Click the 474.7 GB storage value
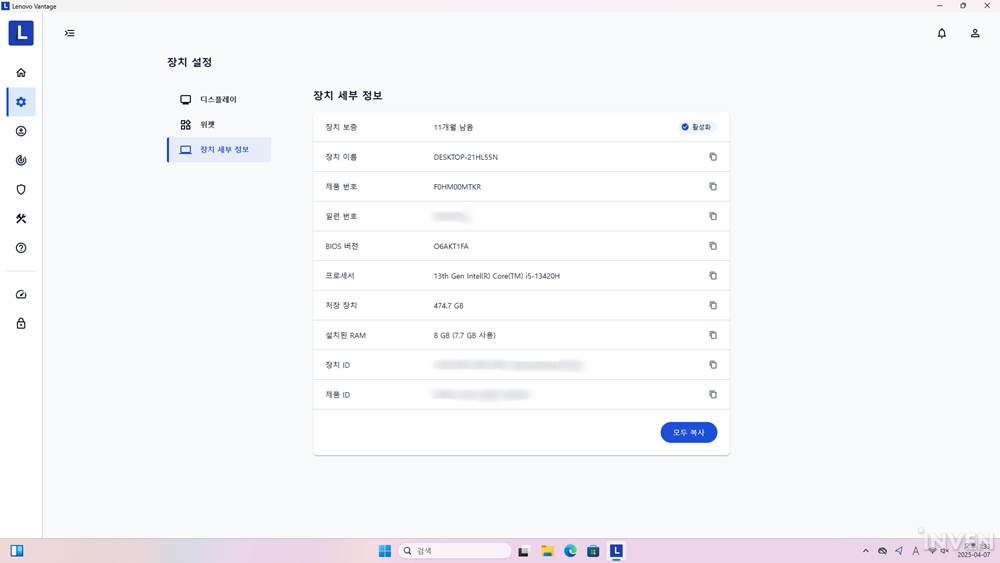The image size is (1000, 563). pos(448,305)
